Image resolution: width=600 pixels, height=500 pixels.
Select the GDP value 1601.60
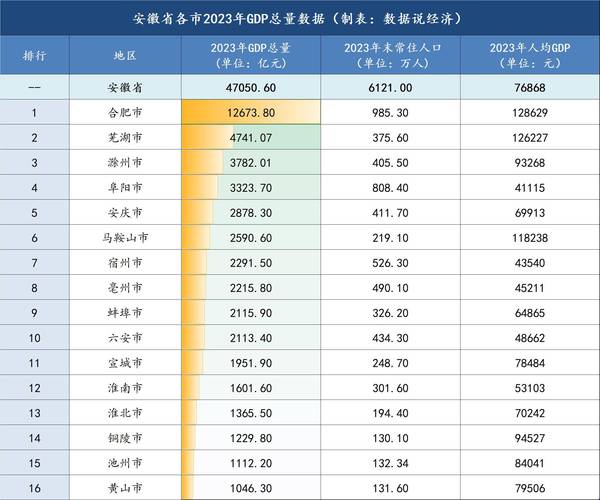click(x=251, y=388)
